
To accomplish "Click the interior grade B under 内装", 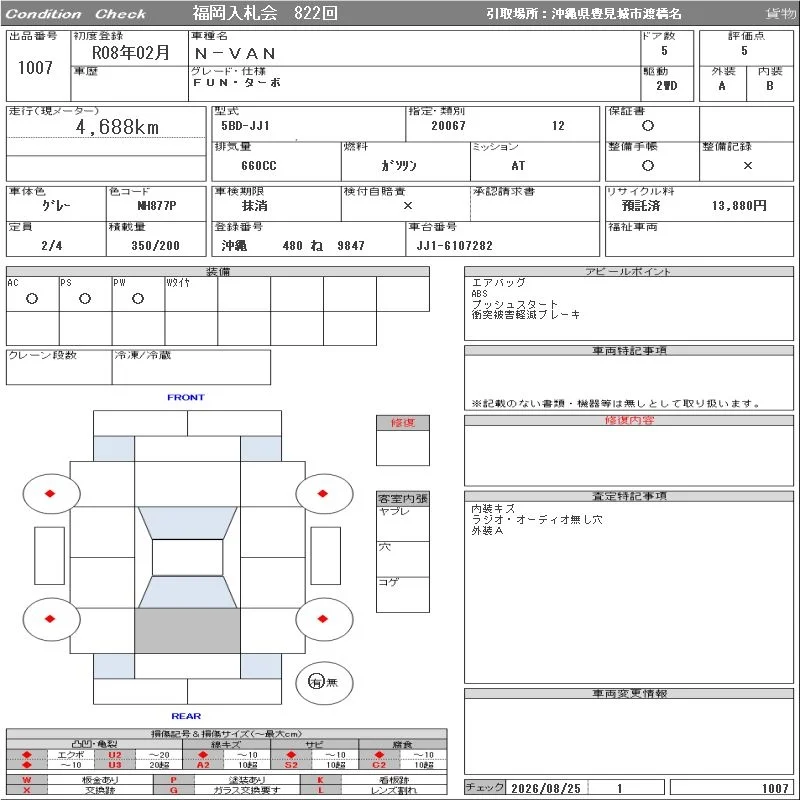I will click(x=769, y=86).
